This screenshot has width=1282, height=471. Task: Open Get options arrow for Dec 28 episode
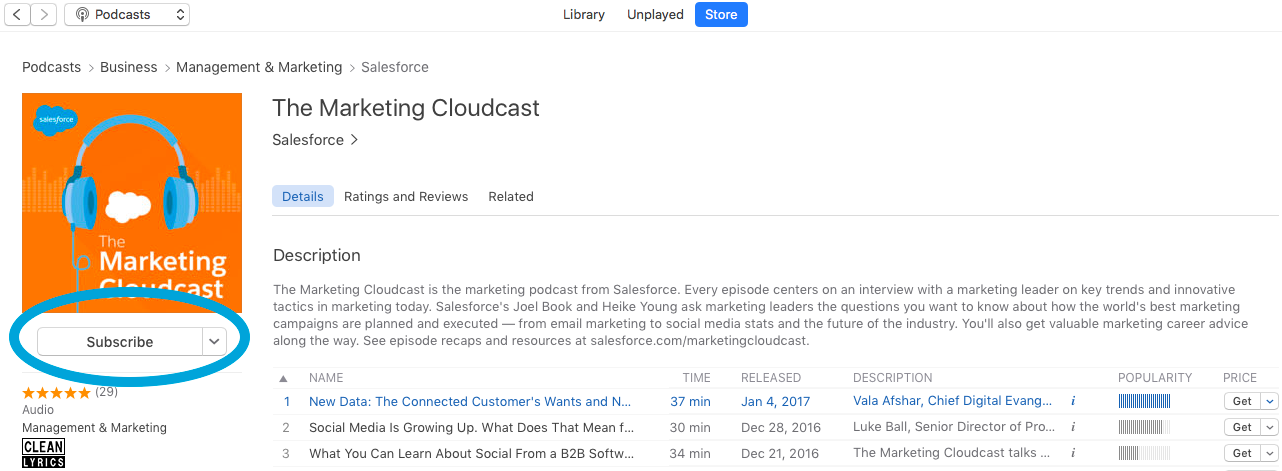[x=1270, y=427]
